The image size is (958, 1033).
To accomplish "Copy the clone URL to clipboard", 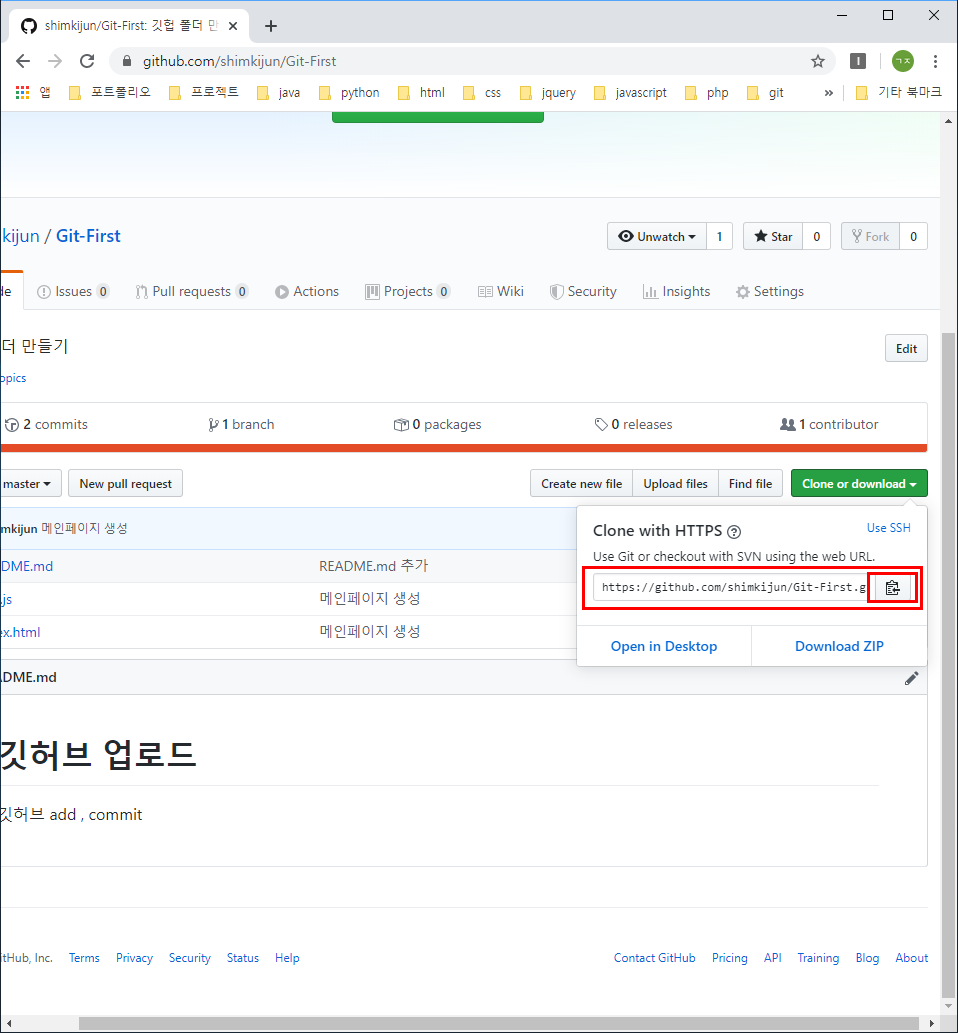I will [893, 588].
